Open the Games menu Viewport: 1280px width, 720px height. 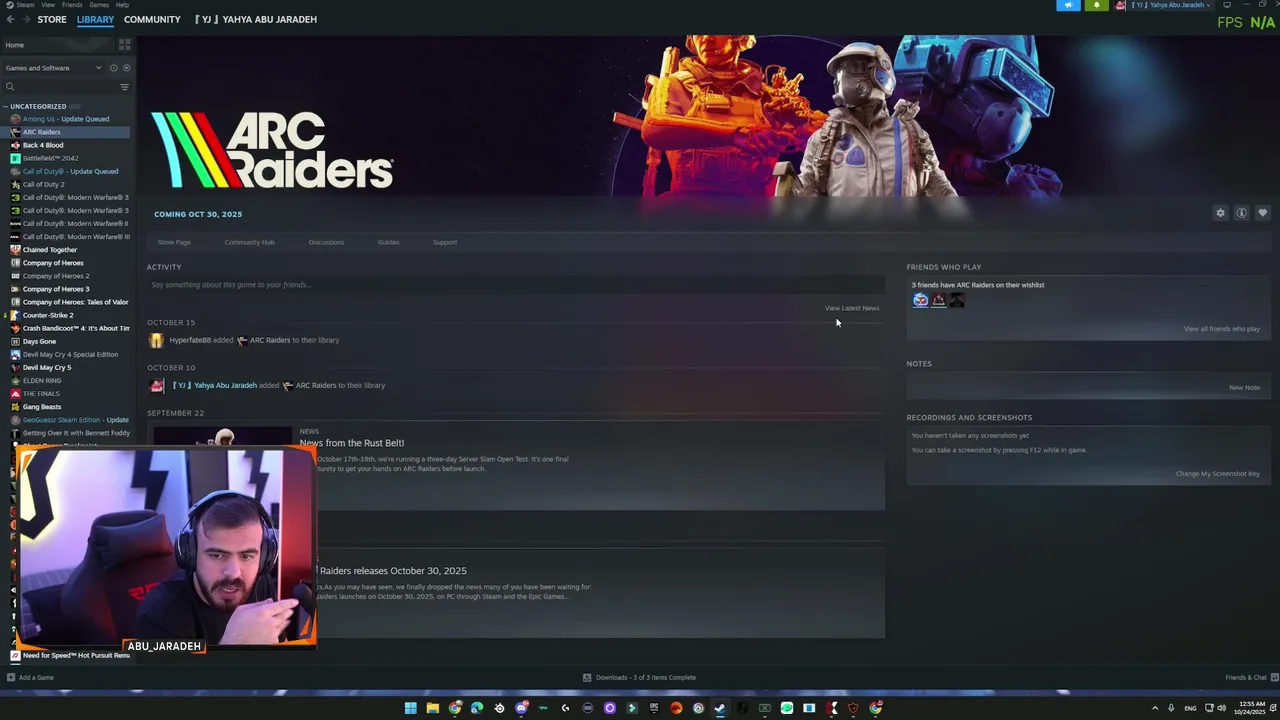99,5
